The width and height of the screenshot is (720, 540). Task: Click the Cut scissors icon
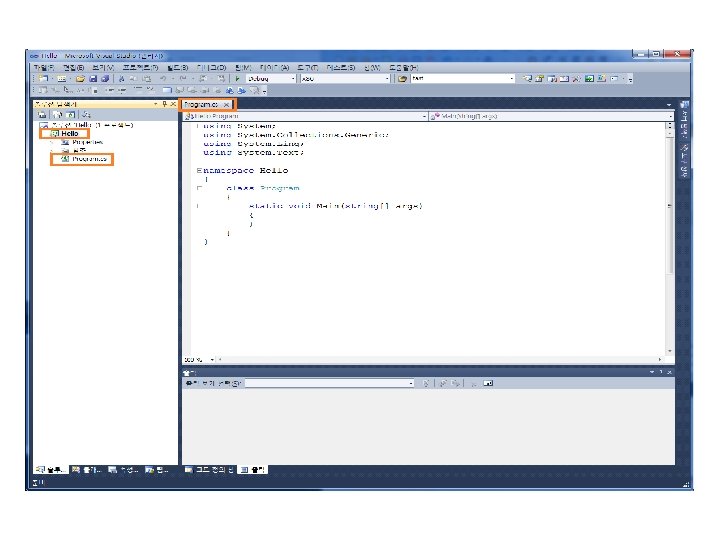(122, 79)
